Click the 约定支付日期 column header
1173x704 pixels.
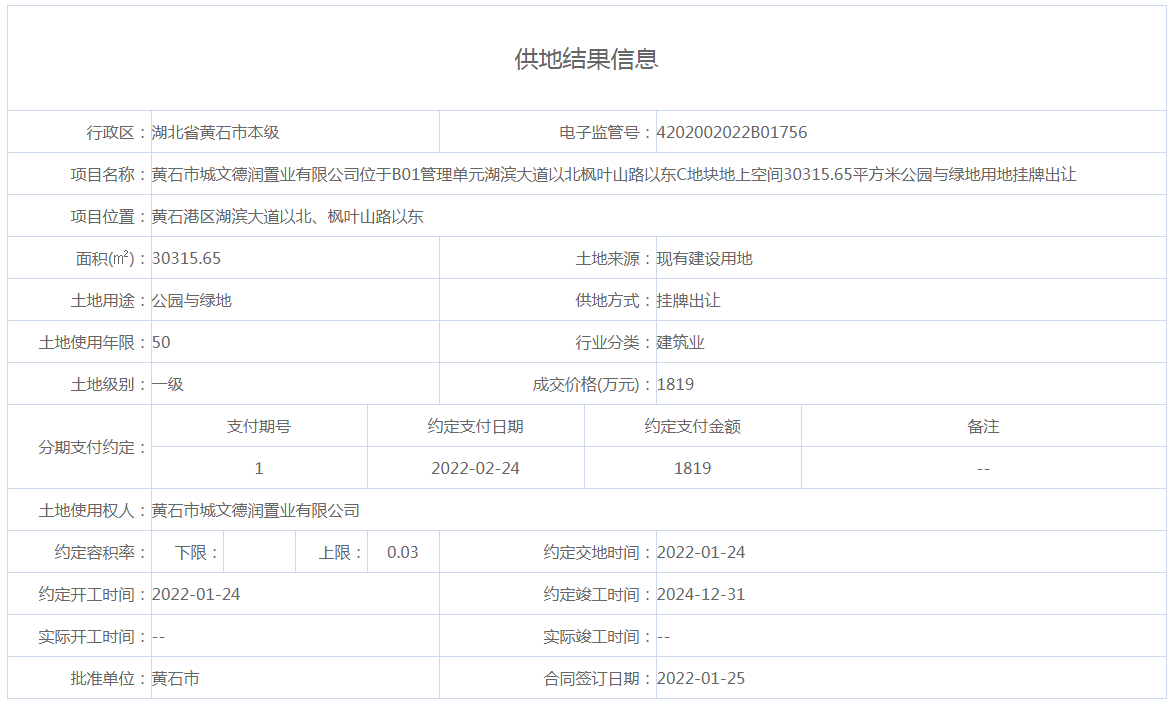476,426
